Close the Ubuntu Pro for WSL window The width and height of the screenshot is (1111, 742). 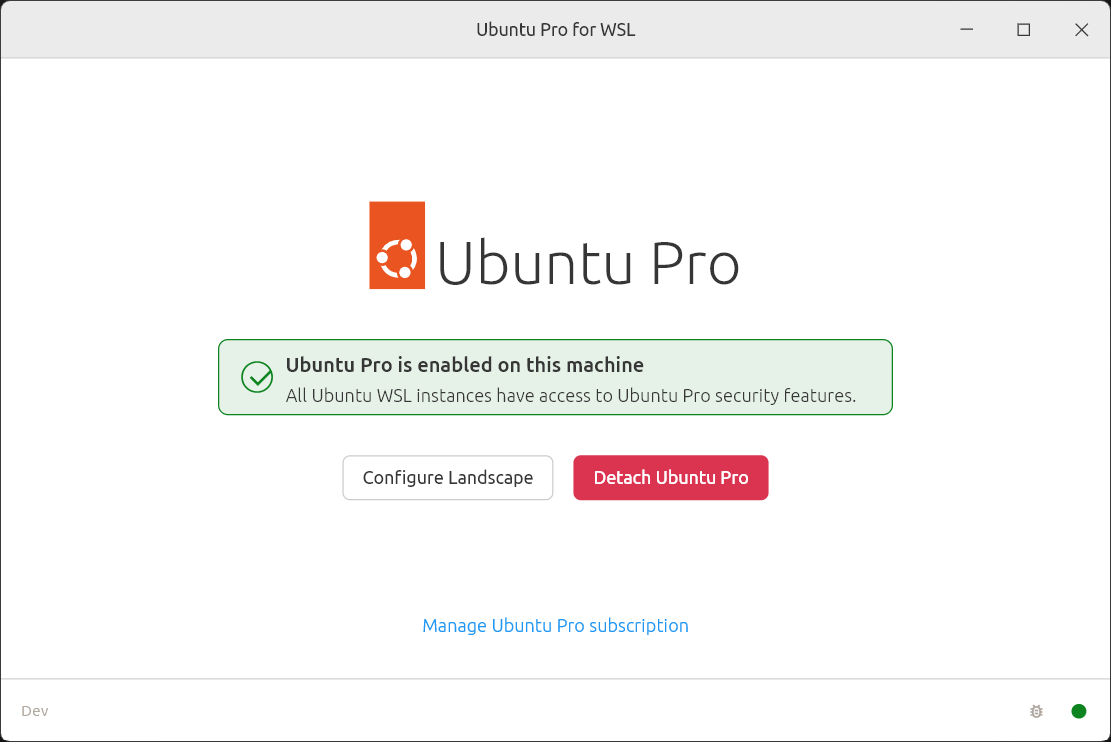point(1081,30)
